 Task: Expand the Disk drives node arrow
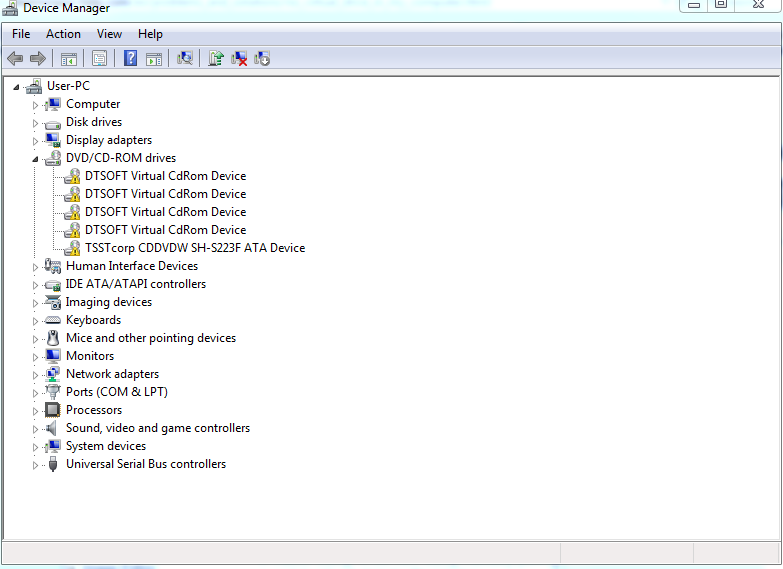pyautogui.click(x=35, y=123)
